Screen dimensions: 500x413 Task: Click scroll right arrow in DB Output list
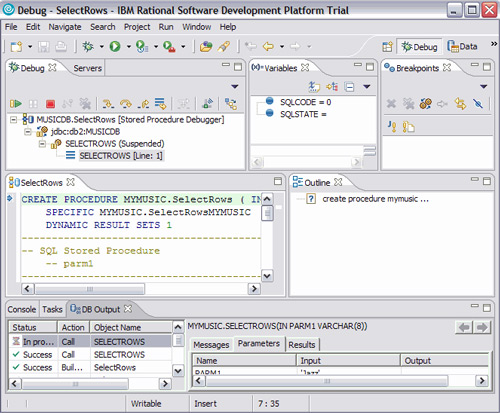pyautogui.click(x=165, y=384)
